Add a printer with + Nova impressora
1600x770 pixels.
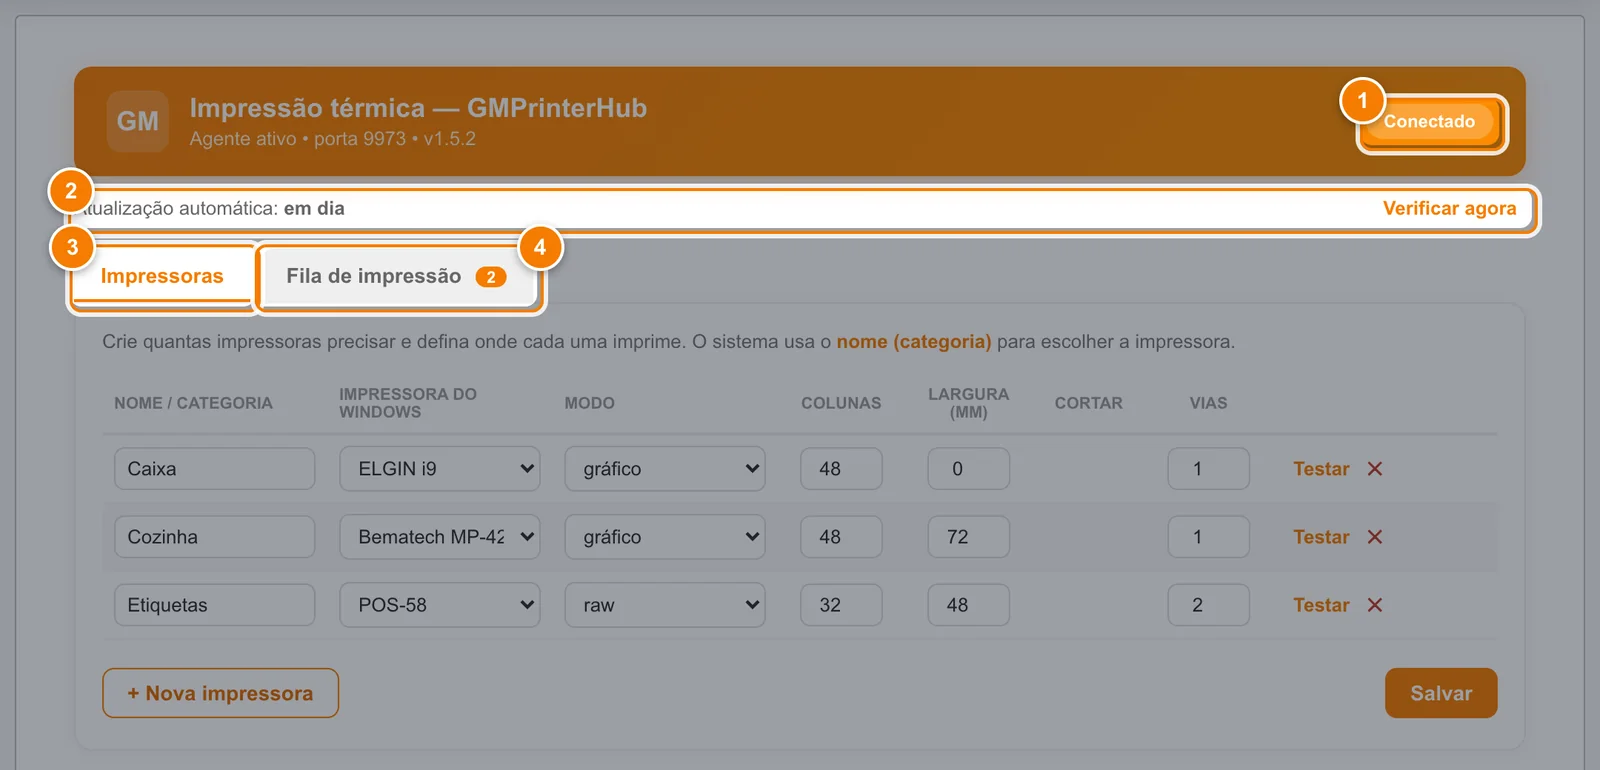pos(220,693)
